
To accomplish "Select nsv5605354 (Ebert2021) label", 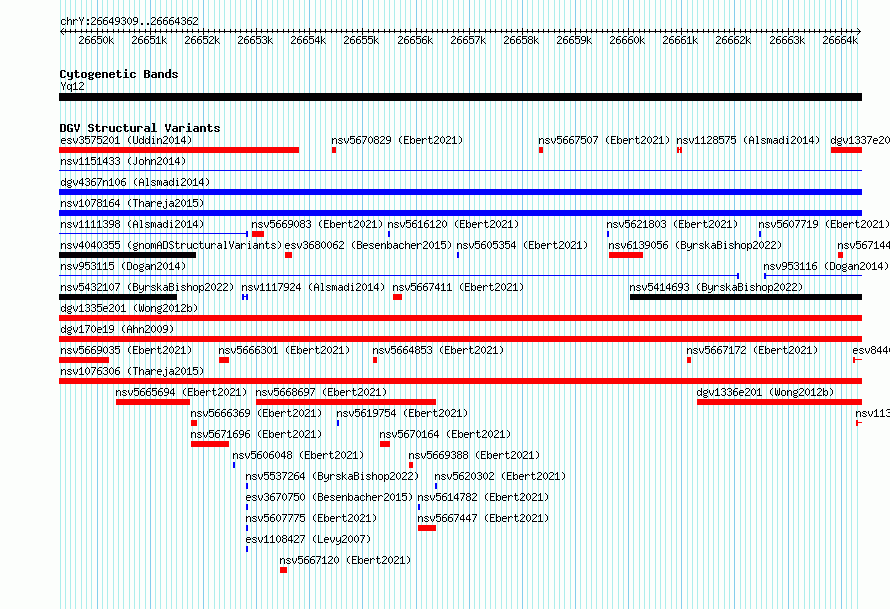I will coord(522,245).
